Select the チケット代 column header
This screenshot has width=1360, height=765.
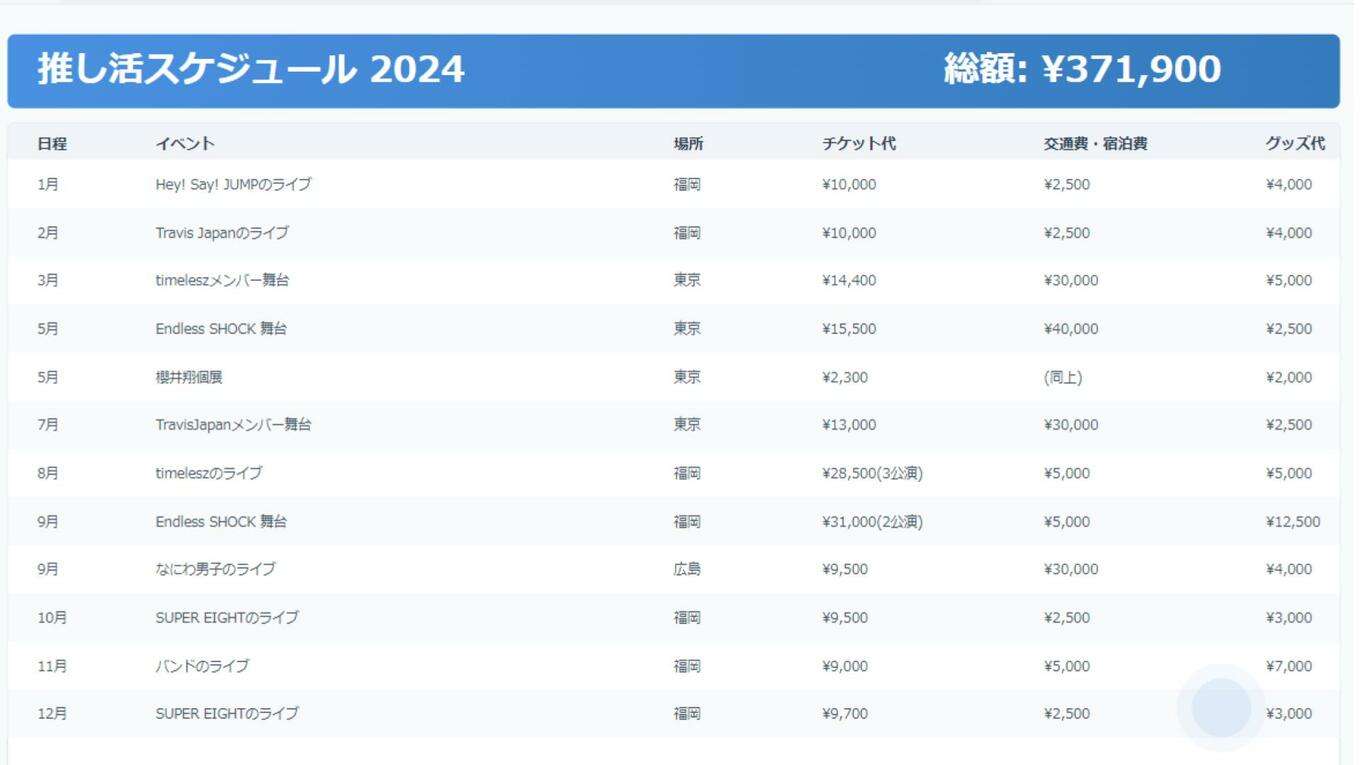pyautogui.click(x=859, y=144)
